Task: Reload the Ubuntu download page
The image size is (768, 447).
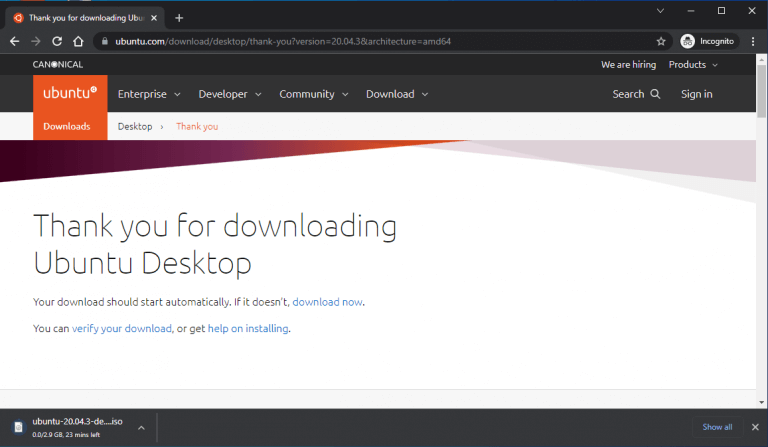Action: click(57, 42)
